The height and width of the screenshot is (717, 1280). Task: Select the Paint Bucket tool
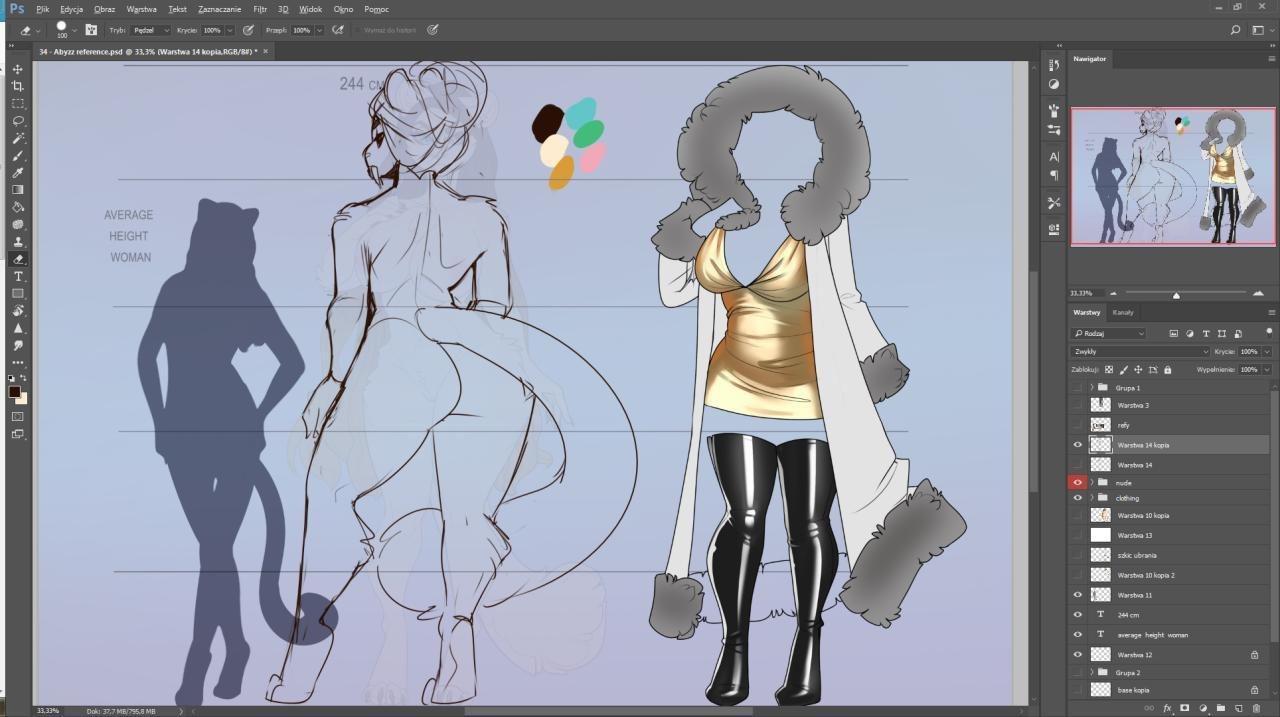click(x=18, y=207)
